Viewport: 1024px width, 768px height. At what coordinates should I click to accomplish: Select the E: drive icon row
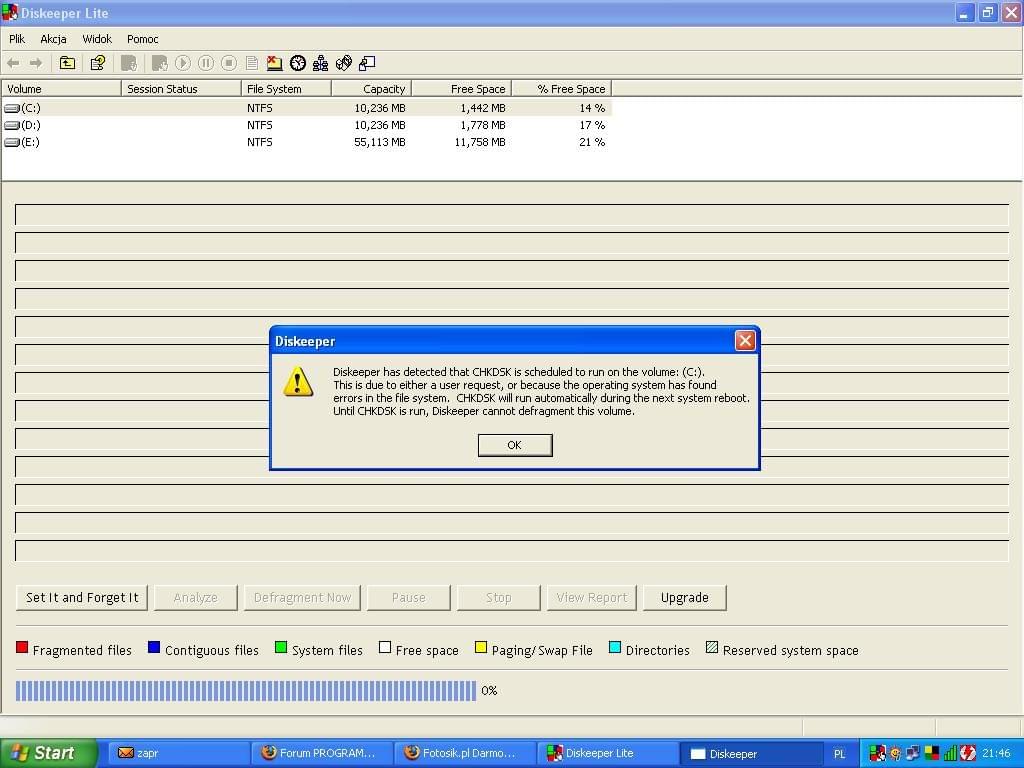(x=306, y=142)
